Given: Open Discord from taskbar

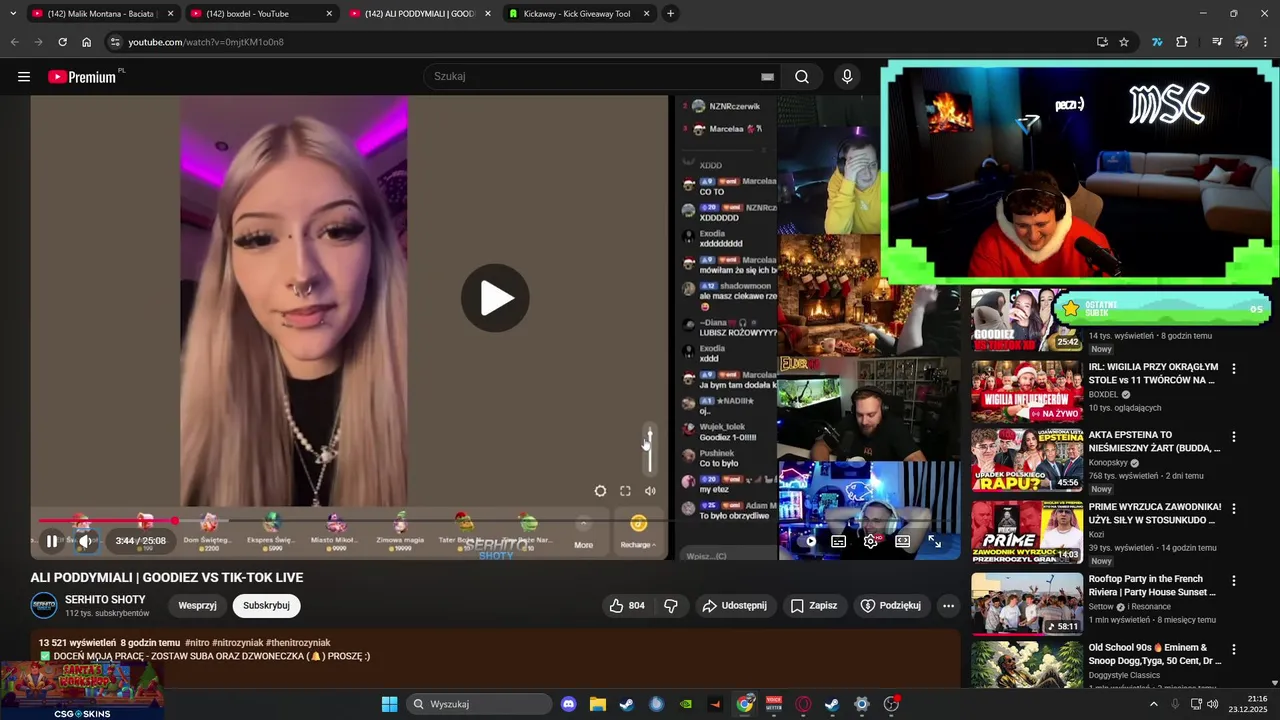Looking at the screenshot, I should (x=568, y=704).
